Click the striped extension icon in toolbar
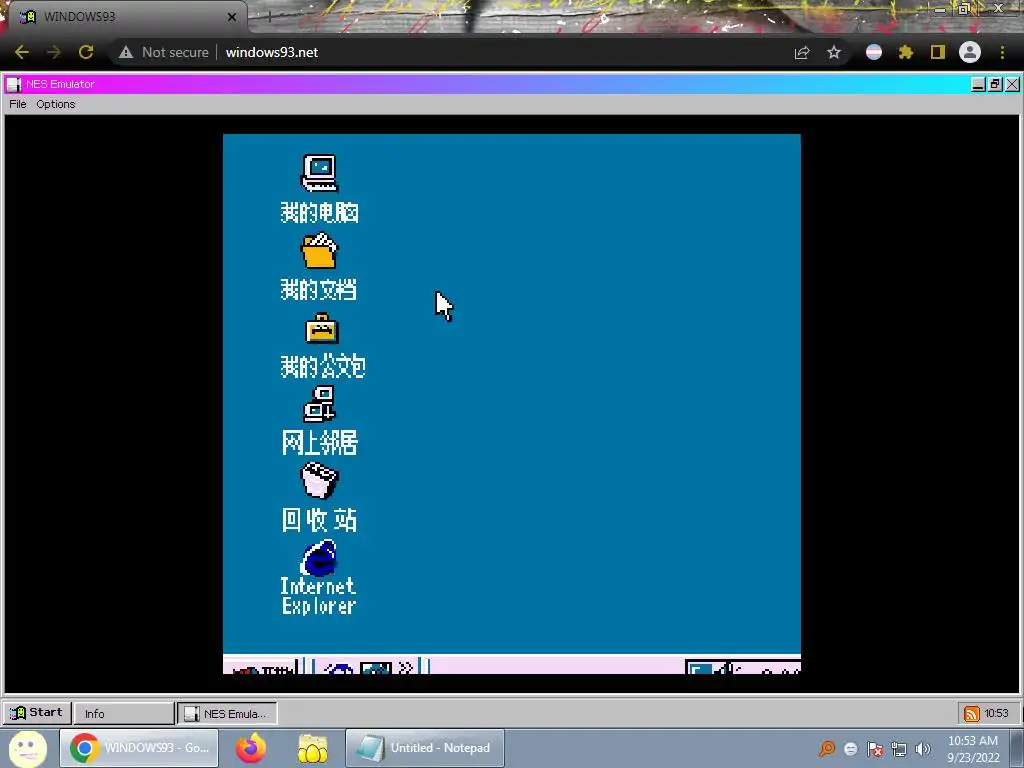The width and height of the screenshot is (1024, 768). [874, 52]
